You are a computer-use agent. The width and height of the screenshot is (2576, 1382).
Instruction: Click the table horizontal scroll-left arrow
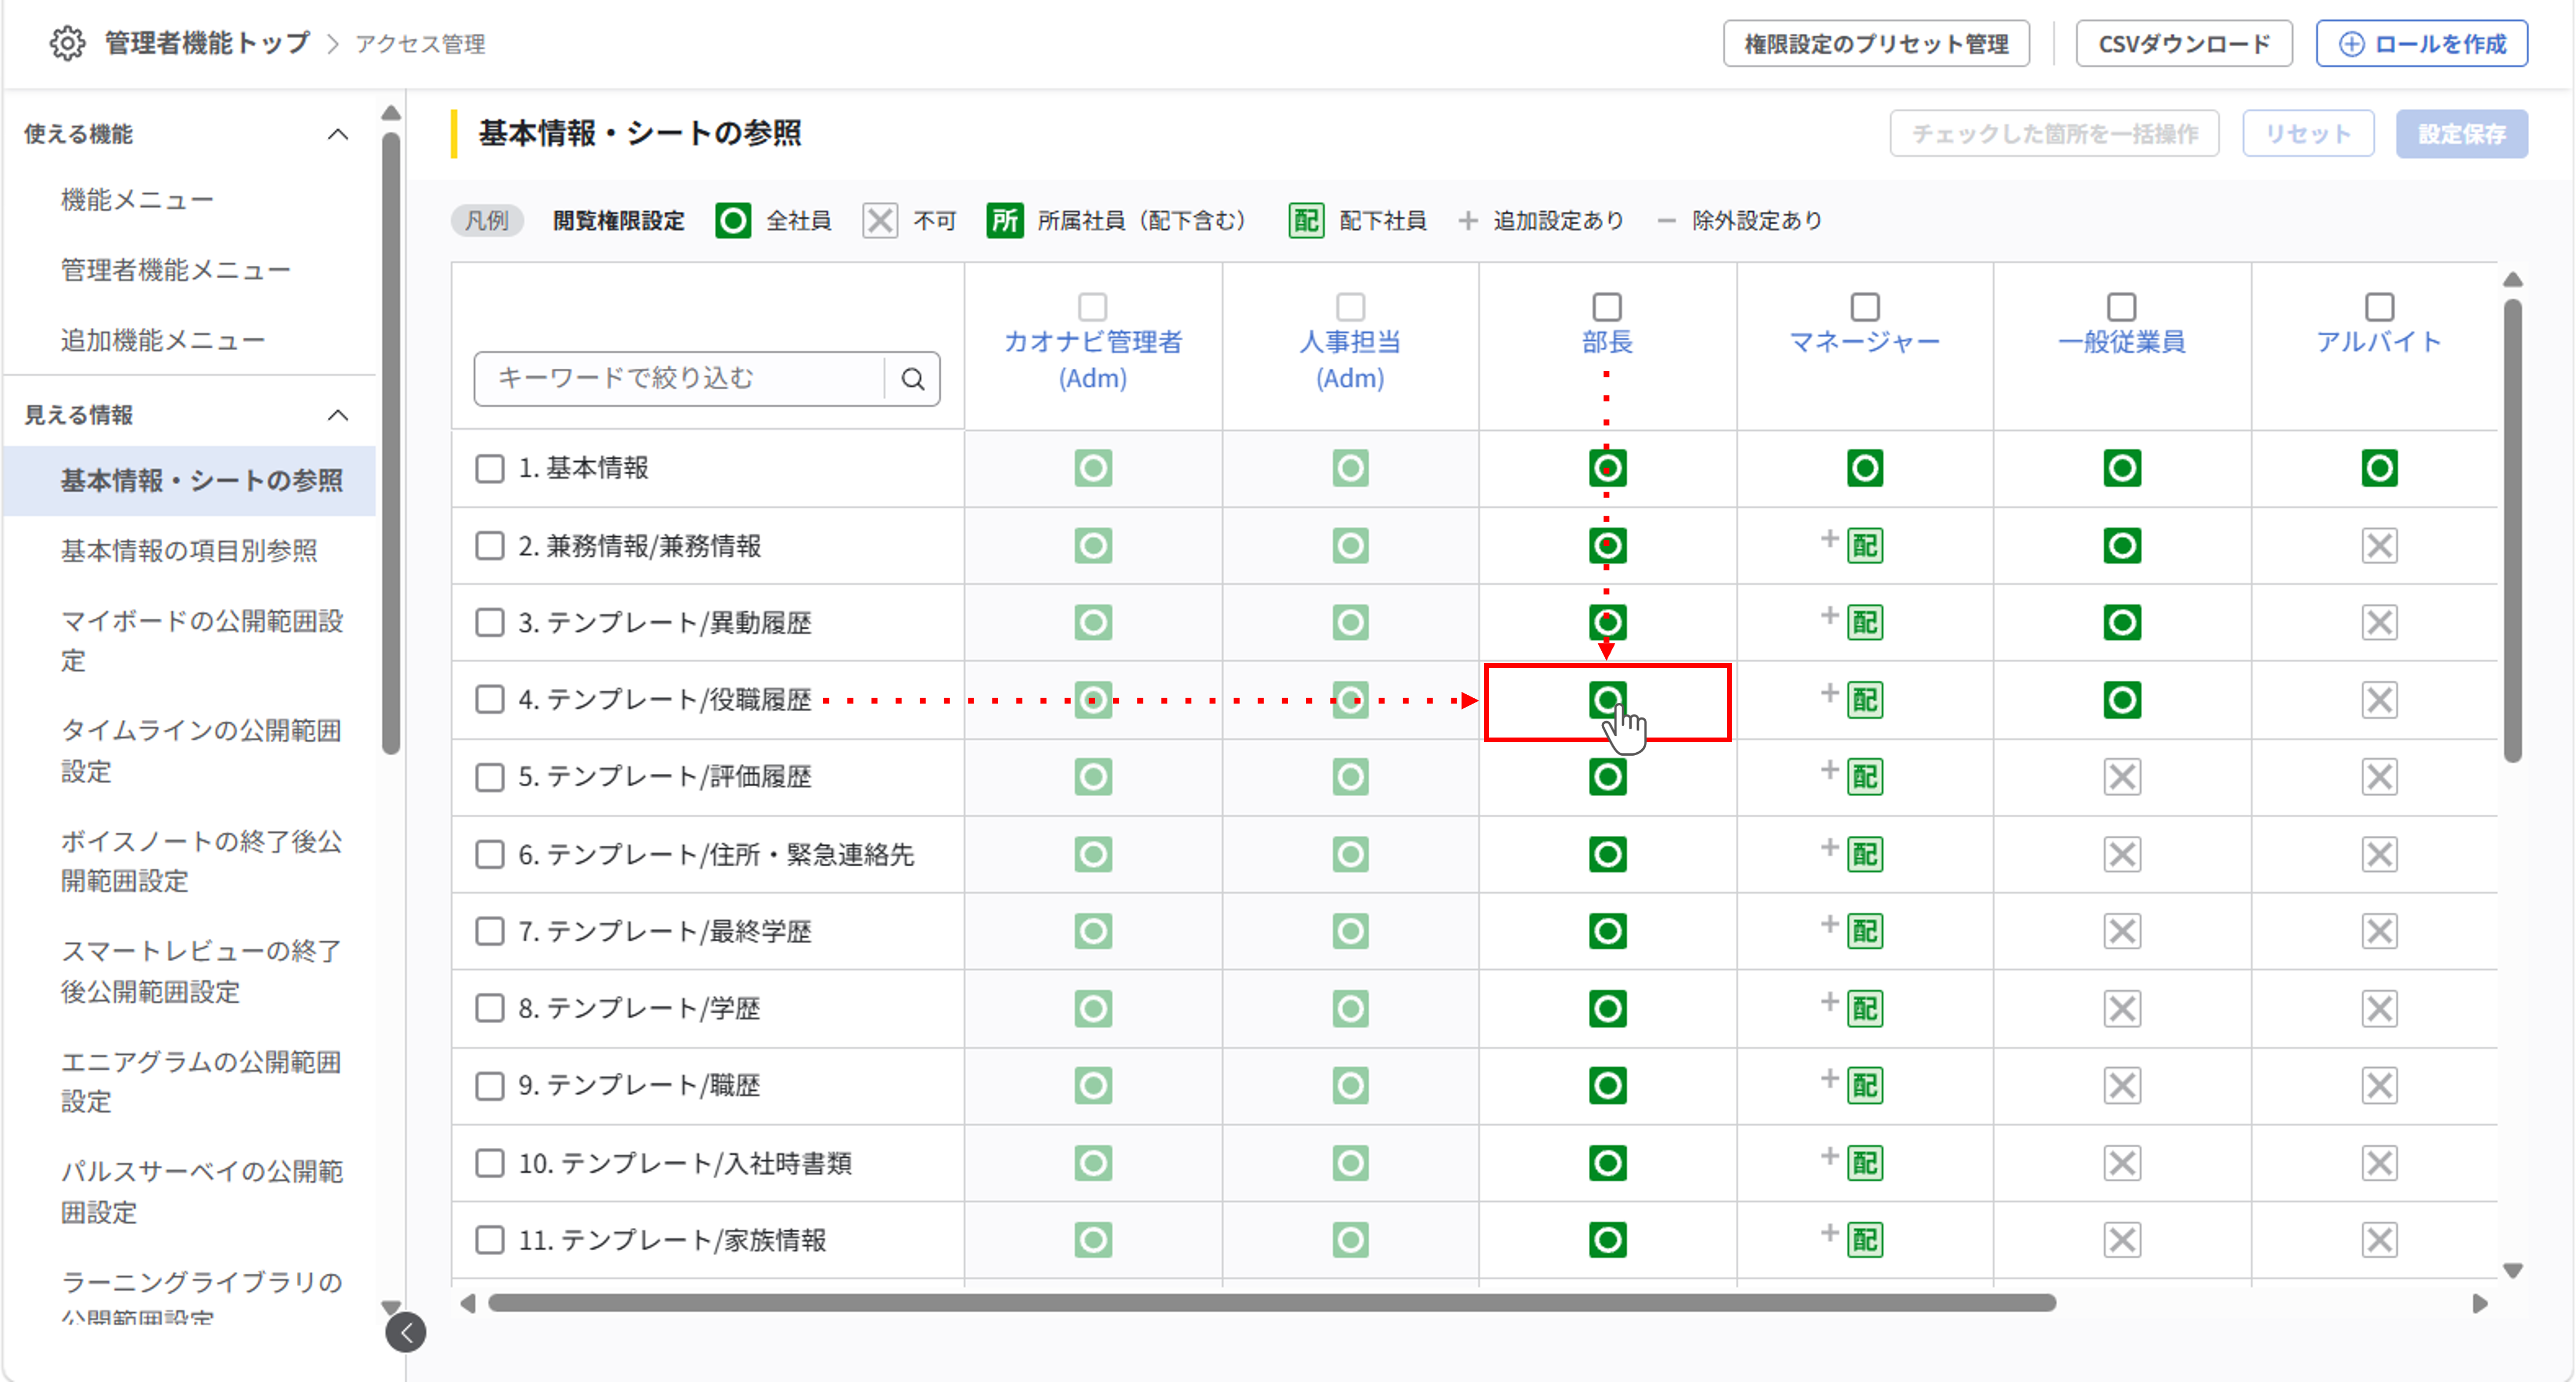[x=467, y=1303]
